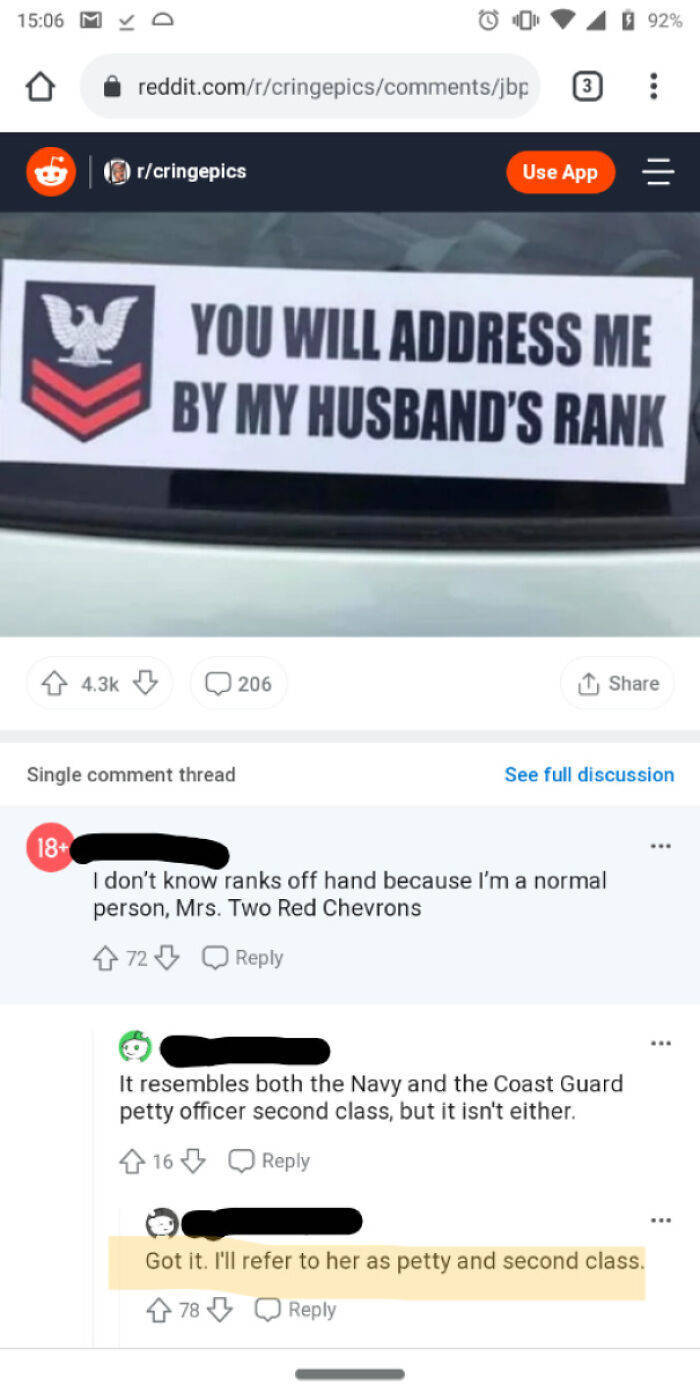Expand options for highlighted bottom comment
700x1400 pixels.
tap(660, 1221)
